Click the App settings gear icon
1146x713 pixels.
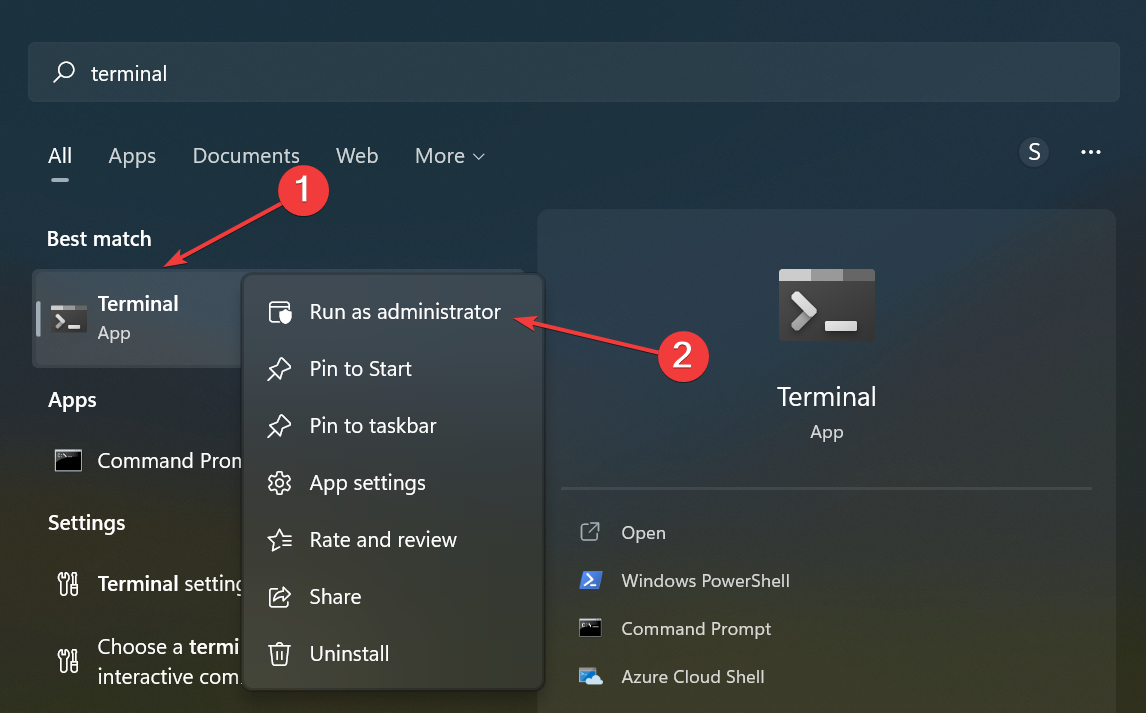point(279,483)
